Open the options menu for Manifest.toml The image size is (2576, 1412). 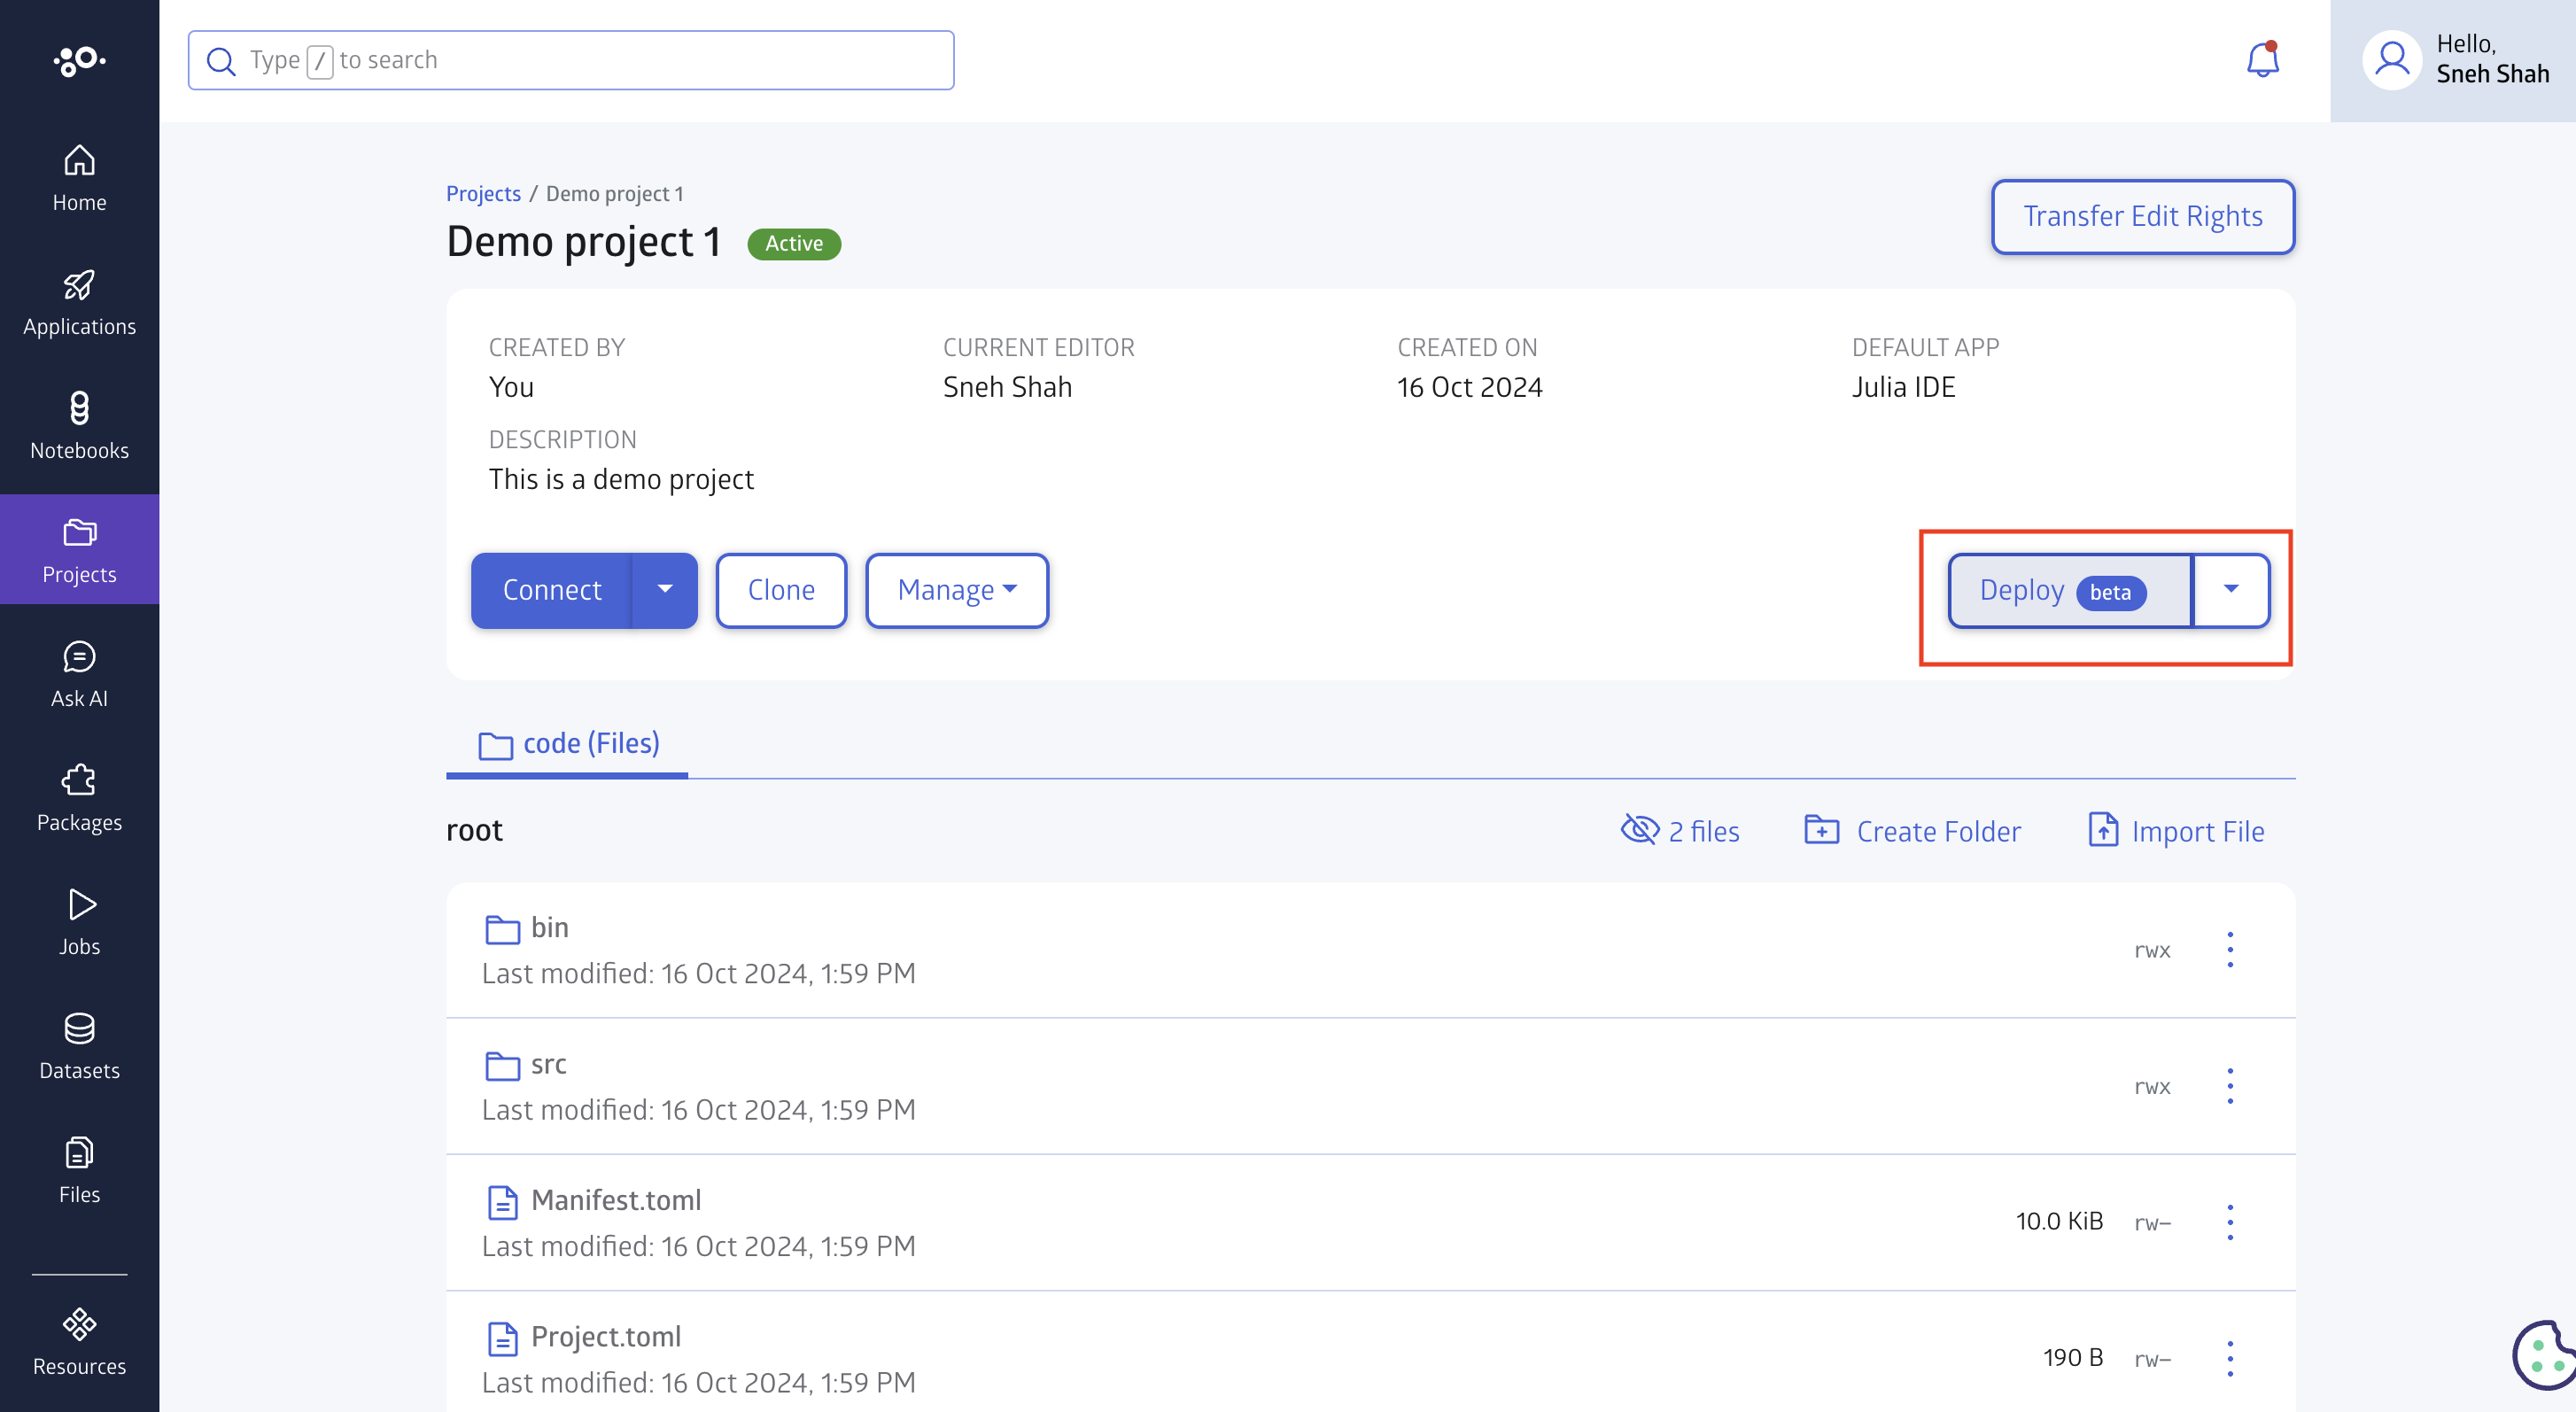click(x=2230, y=1222)
